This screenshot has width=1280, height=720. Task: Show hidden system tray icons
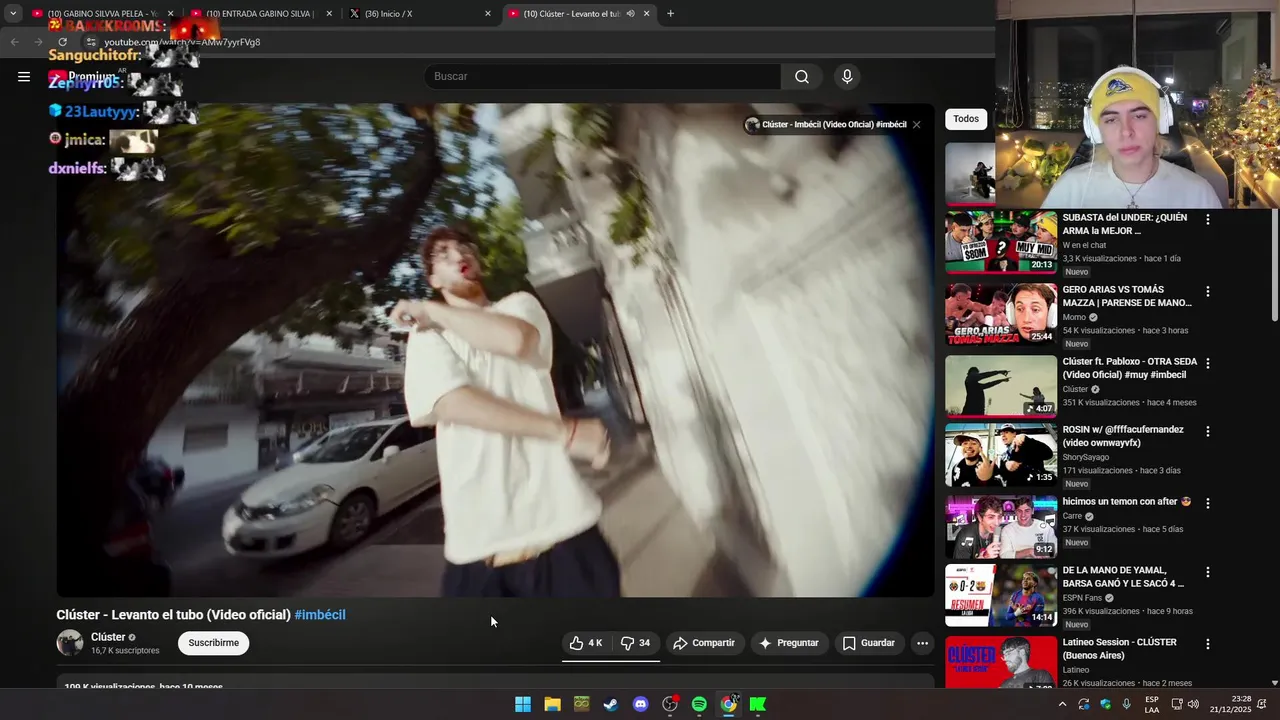click(1062, 704)
